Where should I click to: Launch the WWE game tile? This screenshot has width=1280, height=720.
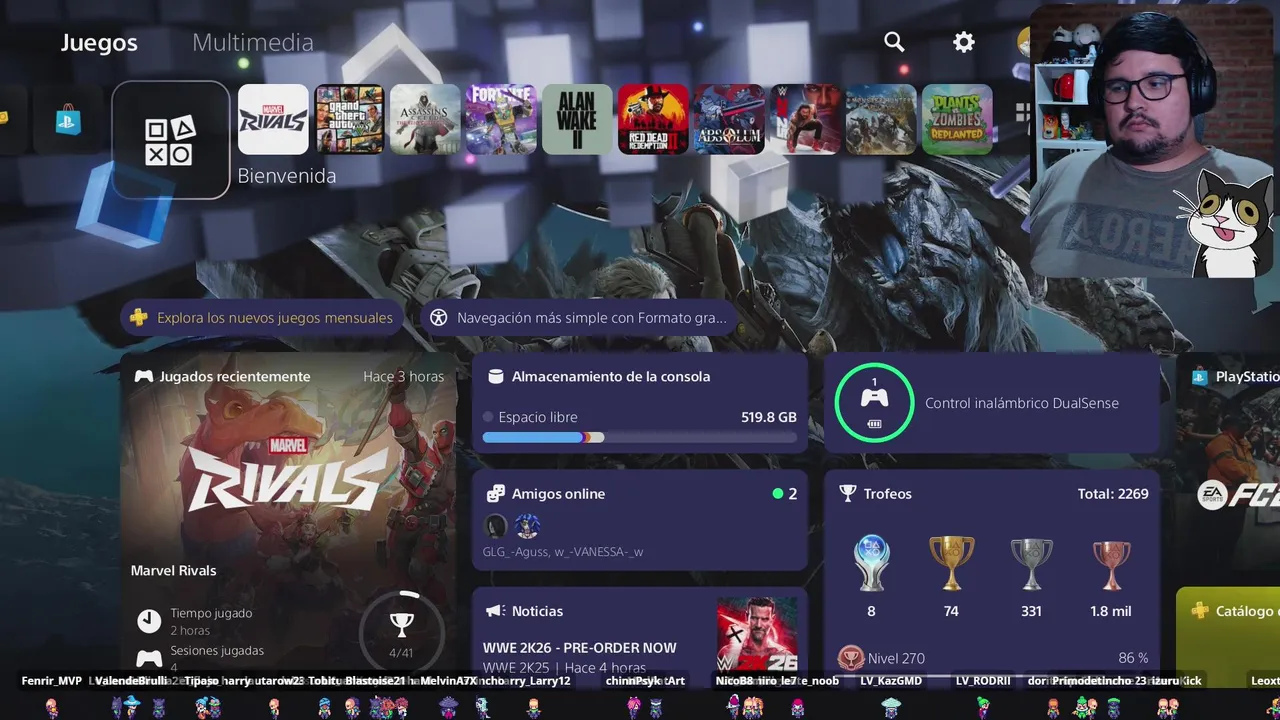805,119
